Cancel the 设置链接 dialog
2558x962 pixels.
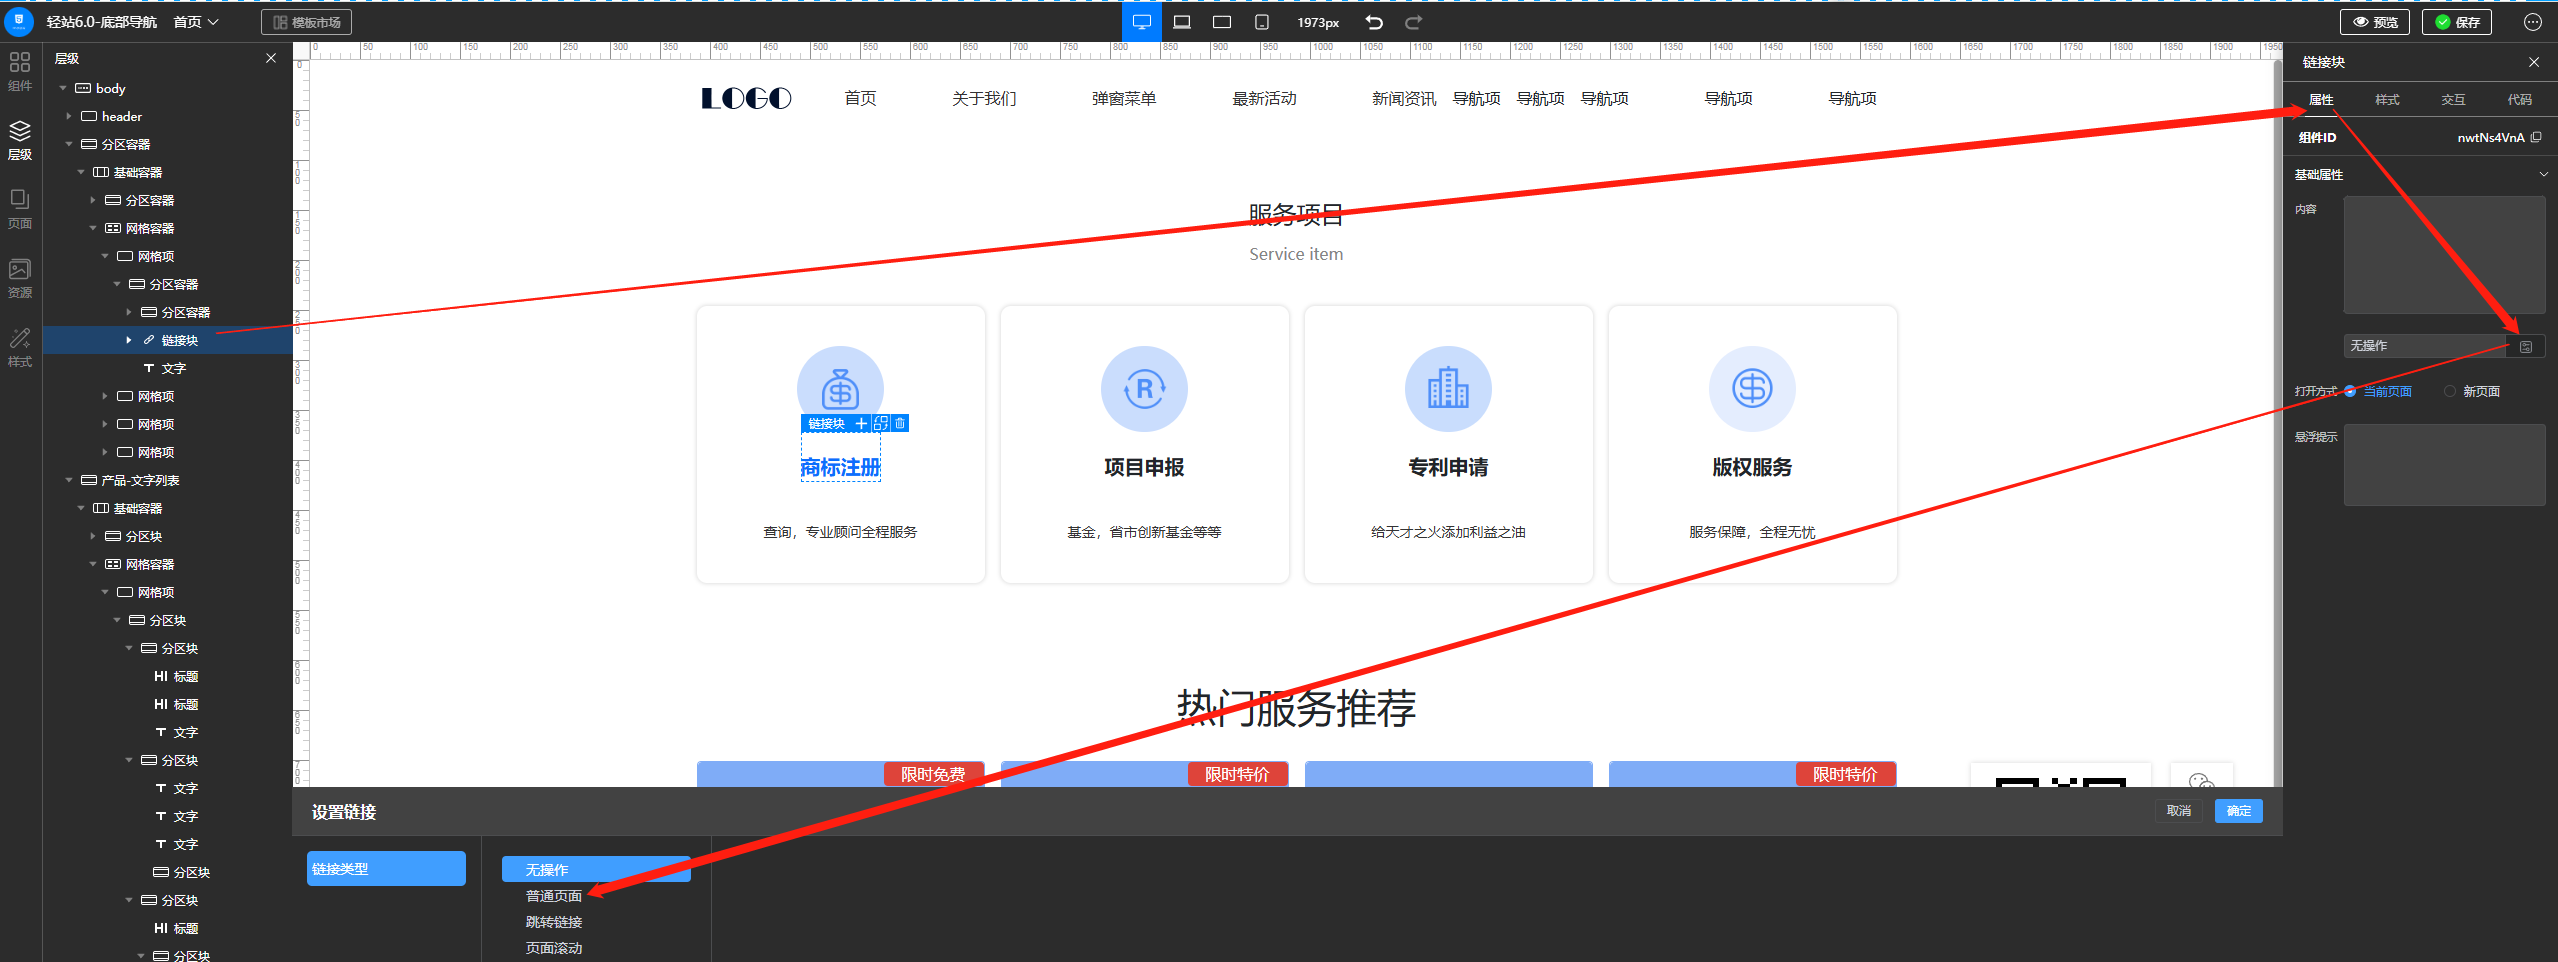2179,811
